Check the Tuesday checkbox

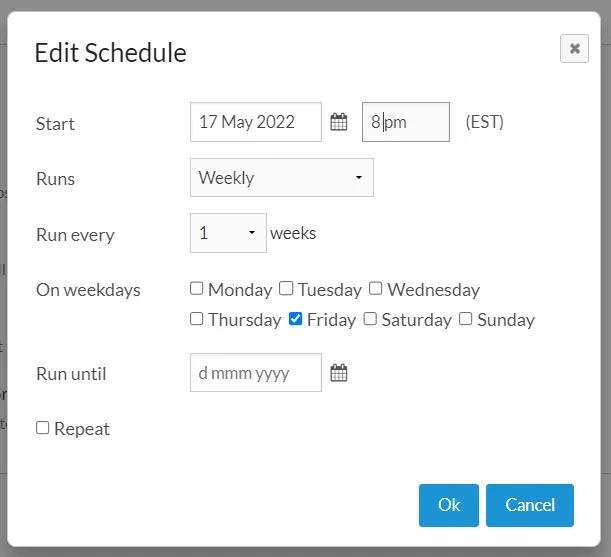click(x=286, y=288)
